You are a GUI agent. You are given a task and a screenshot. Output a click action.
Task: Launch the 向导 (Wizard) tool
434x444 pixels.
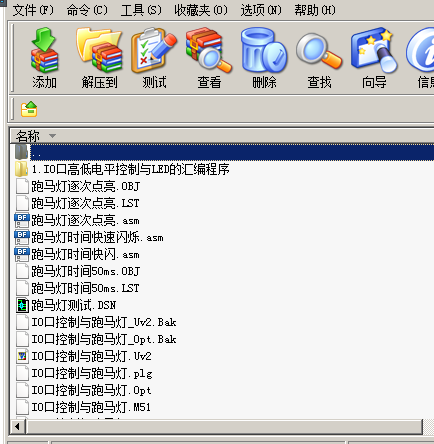[x=374, y=58]
